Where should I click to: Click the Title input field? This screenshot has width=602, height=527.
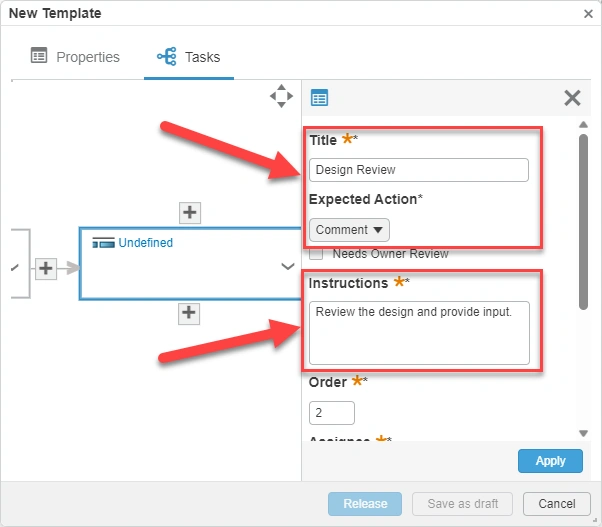pos(418,170)
